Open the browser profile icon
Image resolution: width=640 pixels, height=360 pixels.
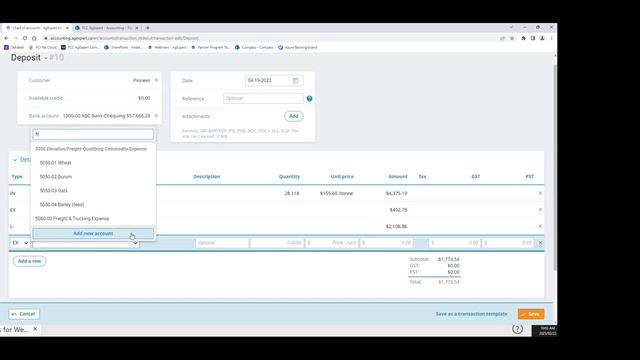pyautogui.click(x=542, y=38)
